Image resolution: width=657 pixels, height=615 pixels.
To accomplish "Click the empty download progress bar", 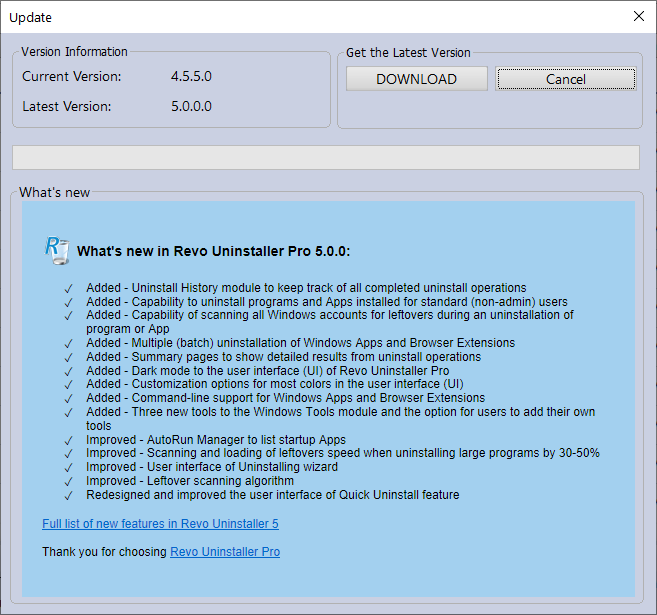I will pyautogui.click(x=326, y=158).
